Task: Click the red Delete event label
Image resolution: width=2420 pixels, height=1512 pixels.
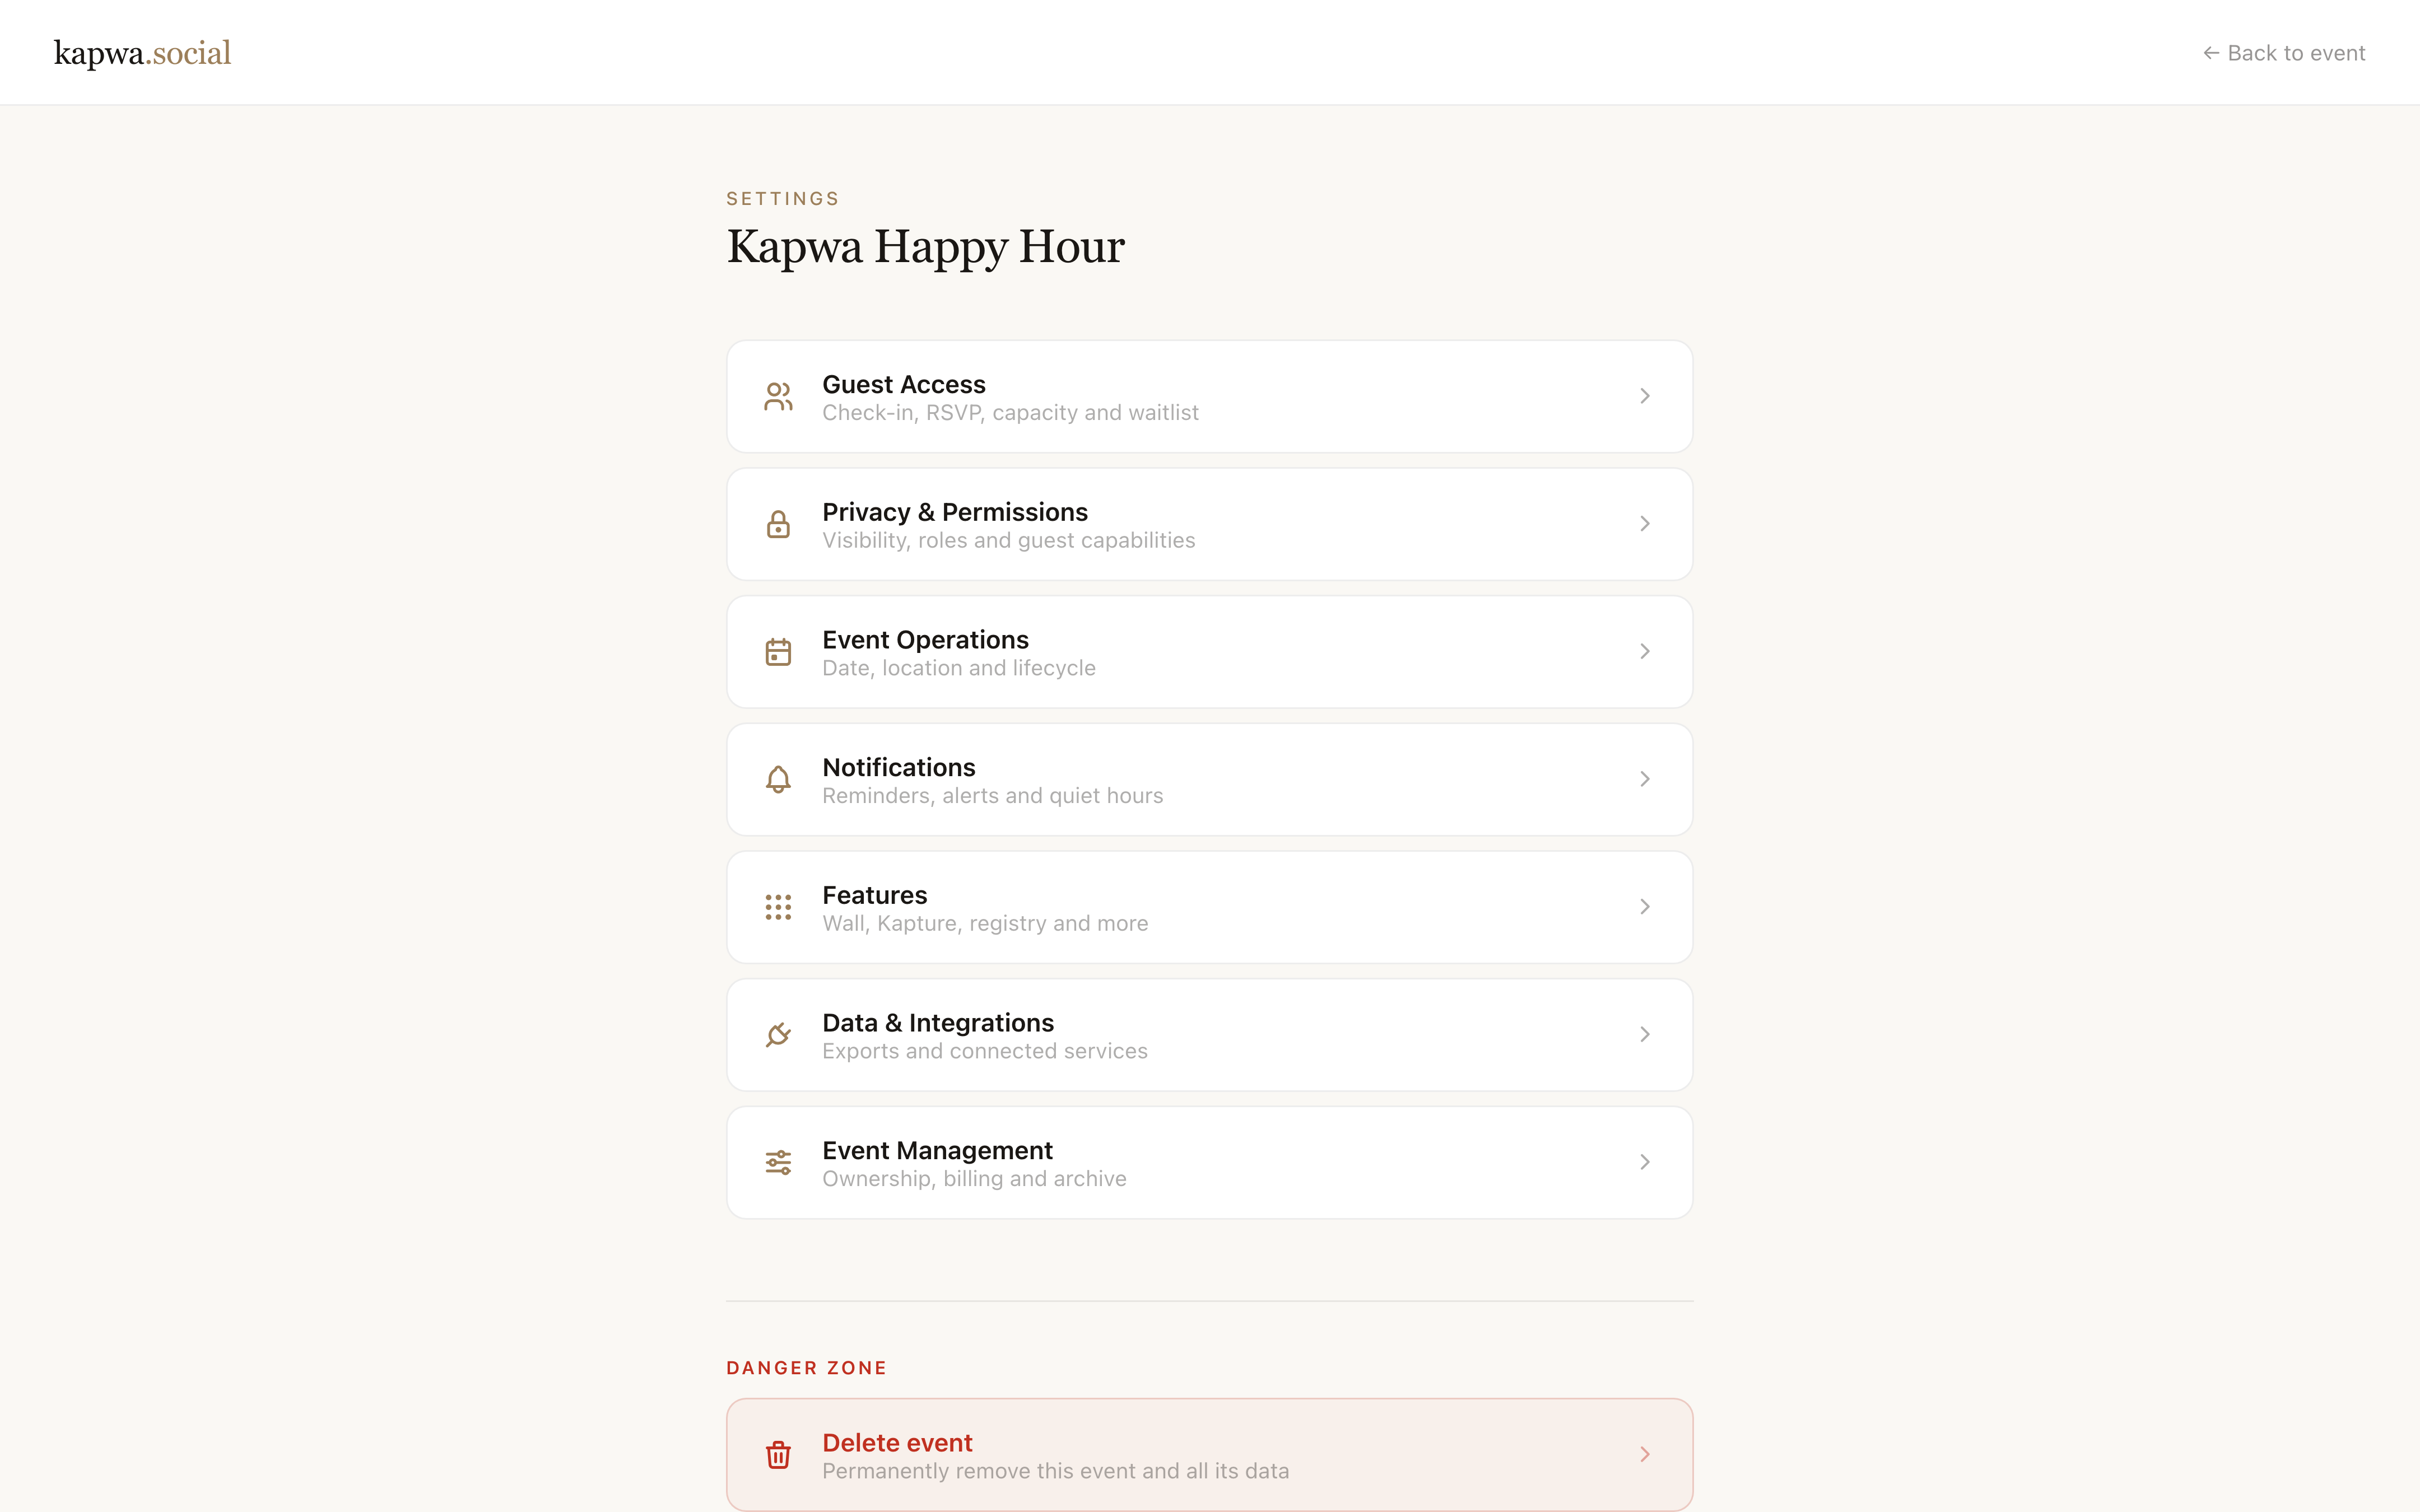Action: pyautogui.click(x=897, y=1443)
